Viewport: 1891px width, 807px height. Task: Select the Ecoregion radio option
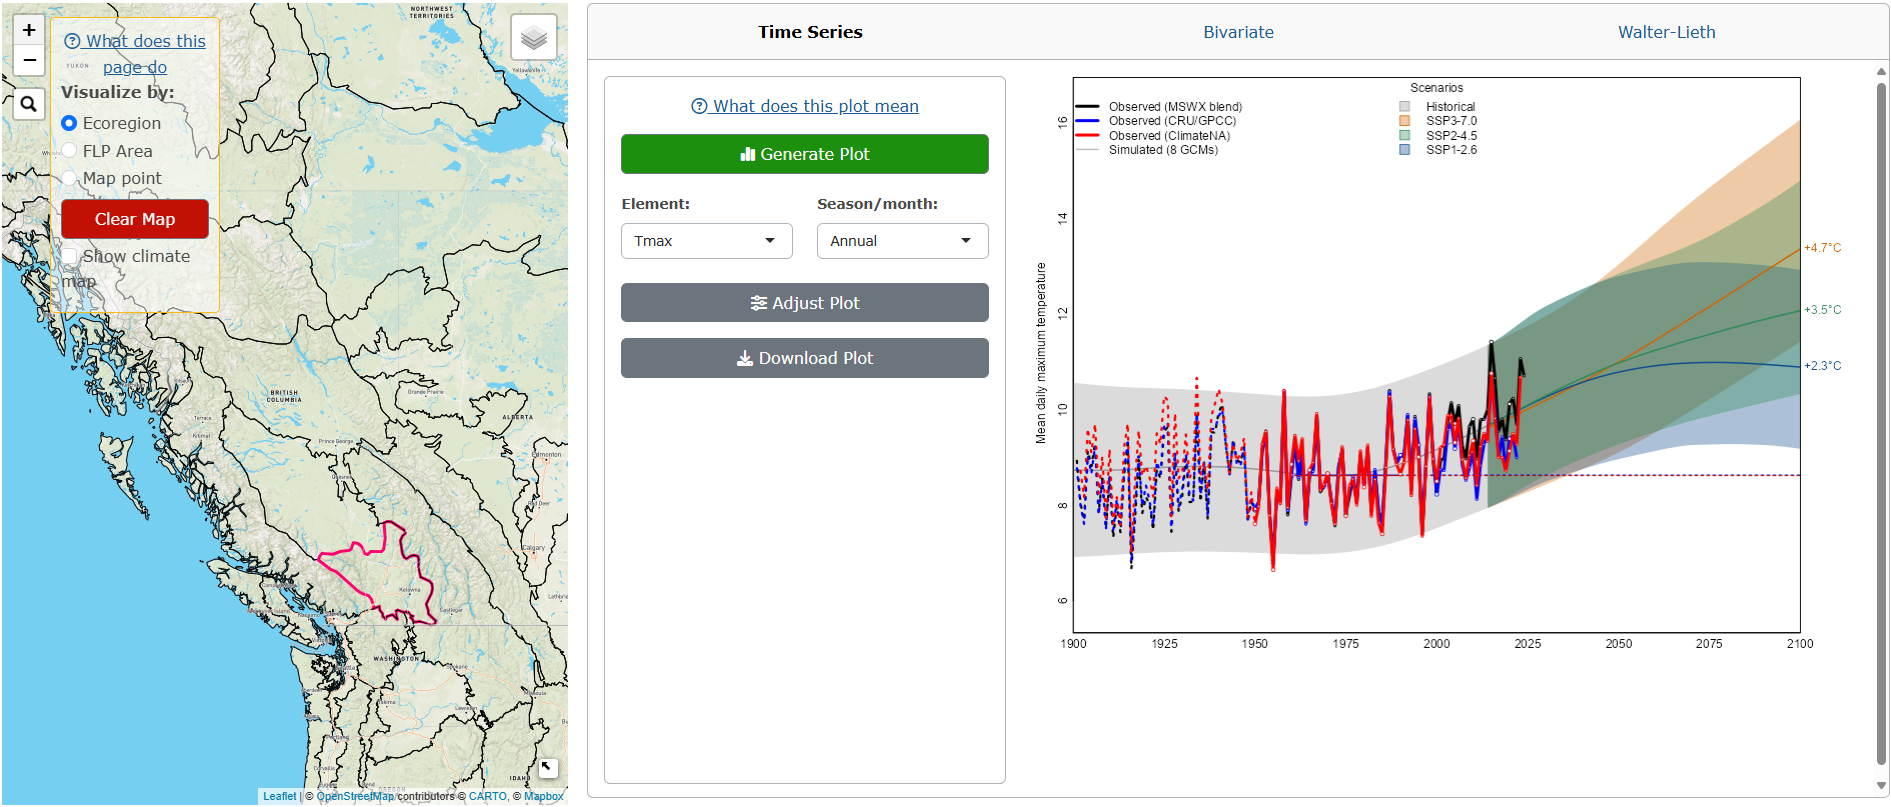click(x=69, y=123)
